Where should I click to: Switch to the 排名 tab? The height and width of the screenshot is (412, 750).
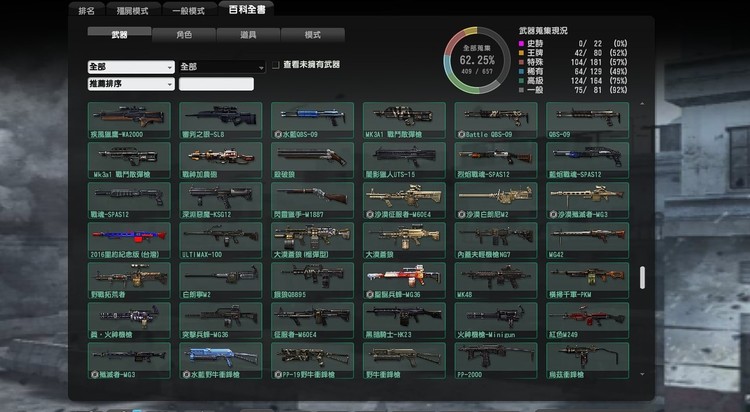[87, 10]
